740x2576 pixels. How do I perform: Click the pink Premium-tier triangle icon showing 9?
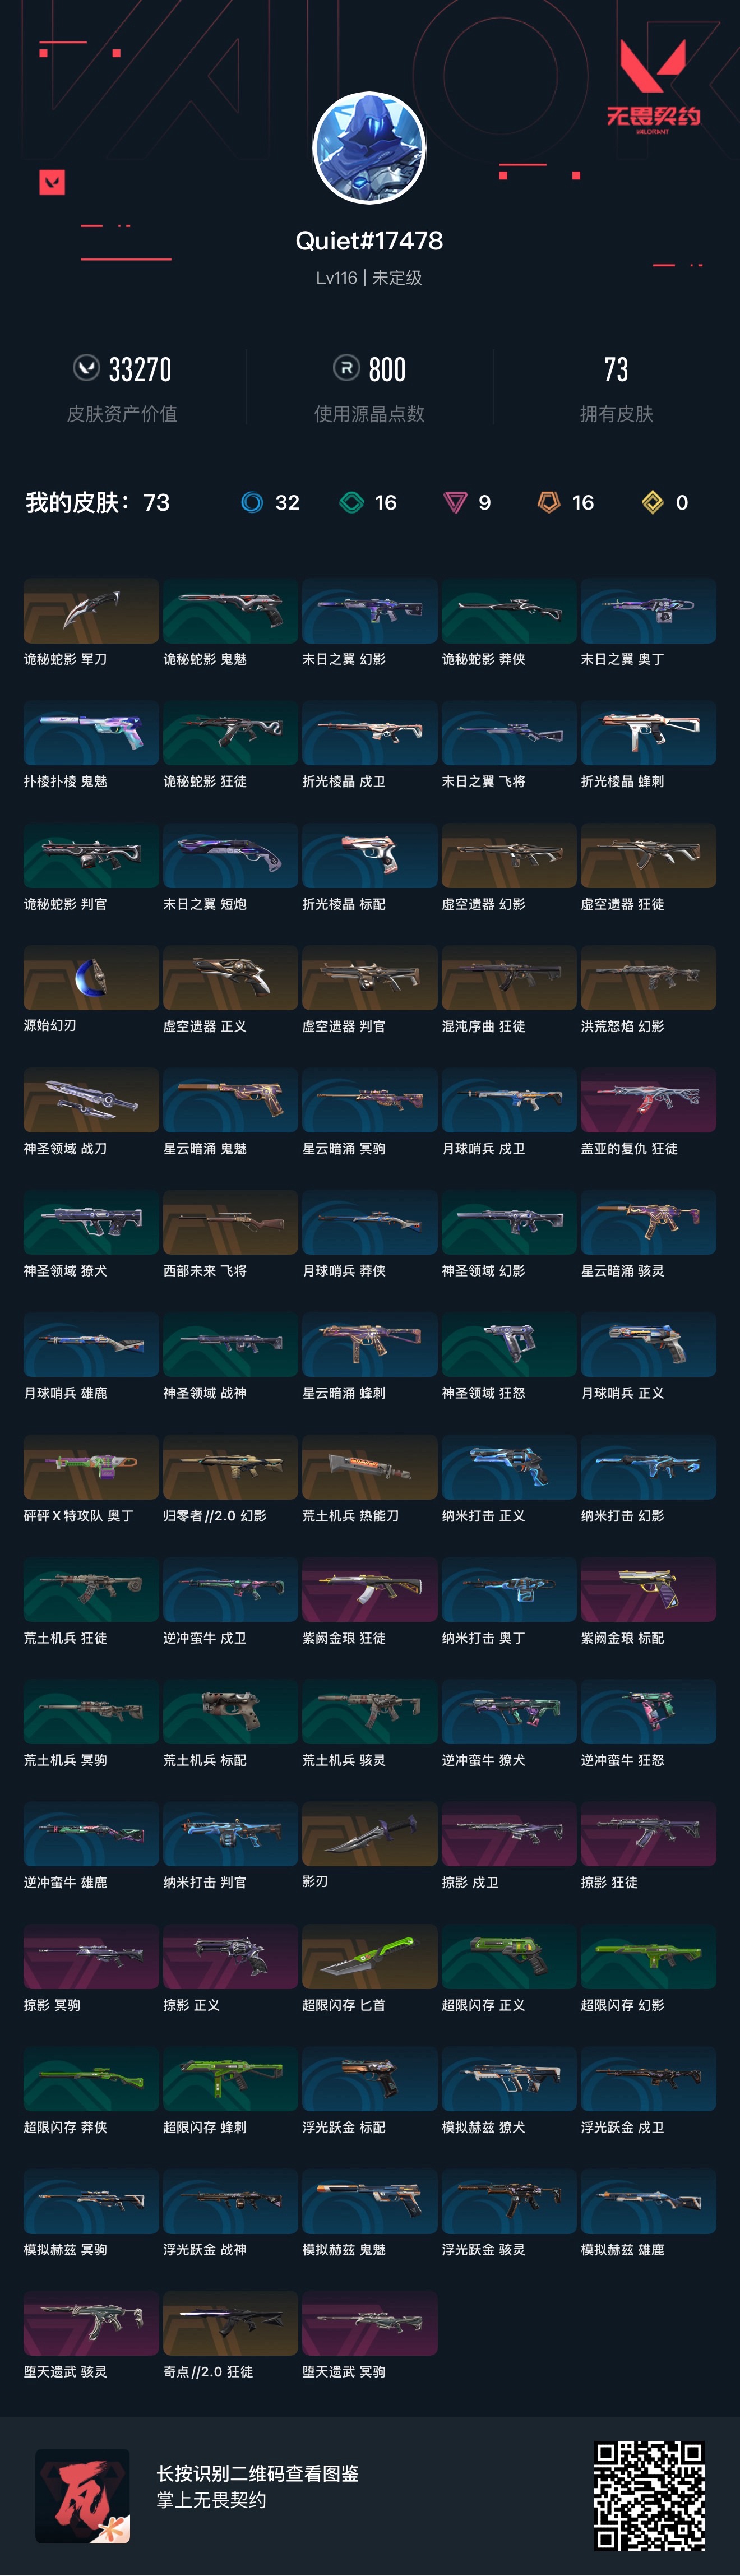click(x=455, y=502)
